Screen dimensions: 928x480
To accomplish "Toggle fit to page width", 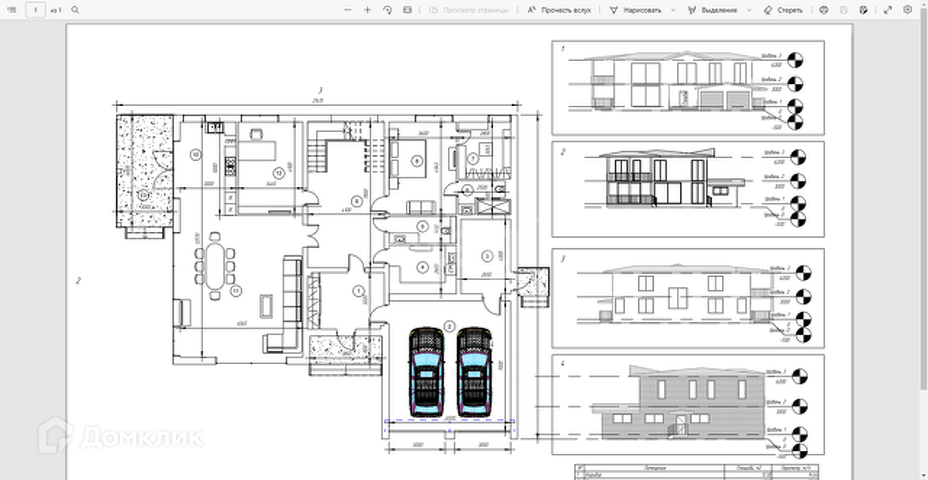I will click(x=407, y=10).
